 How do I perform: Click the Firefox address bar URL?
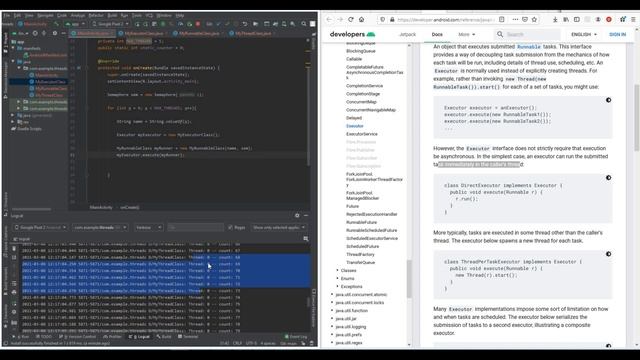445,20
